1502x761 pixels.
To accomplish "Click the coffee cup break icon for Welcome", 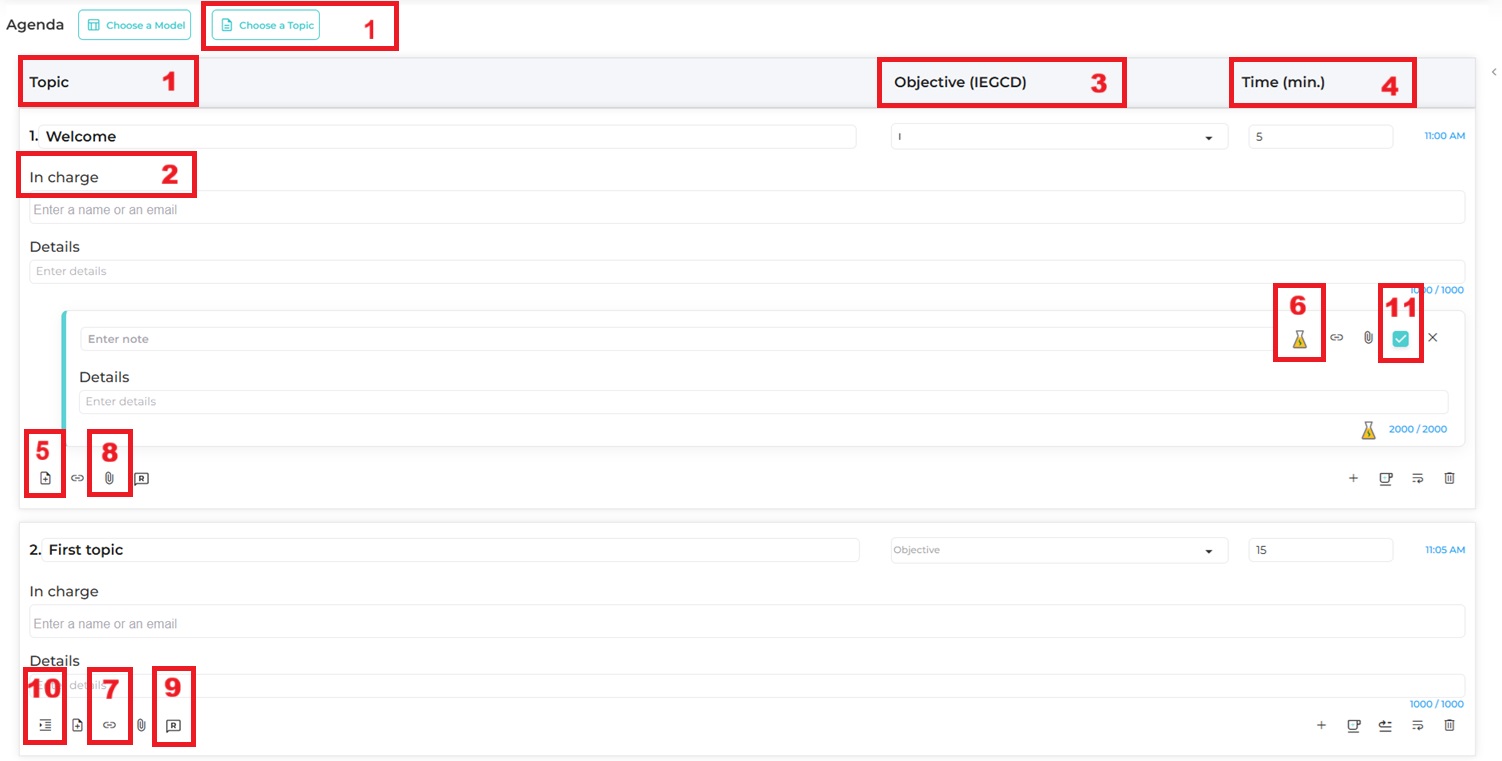I will tap(1385, 479).
